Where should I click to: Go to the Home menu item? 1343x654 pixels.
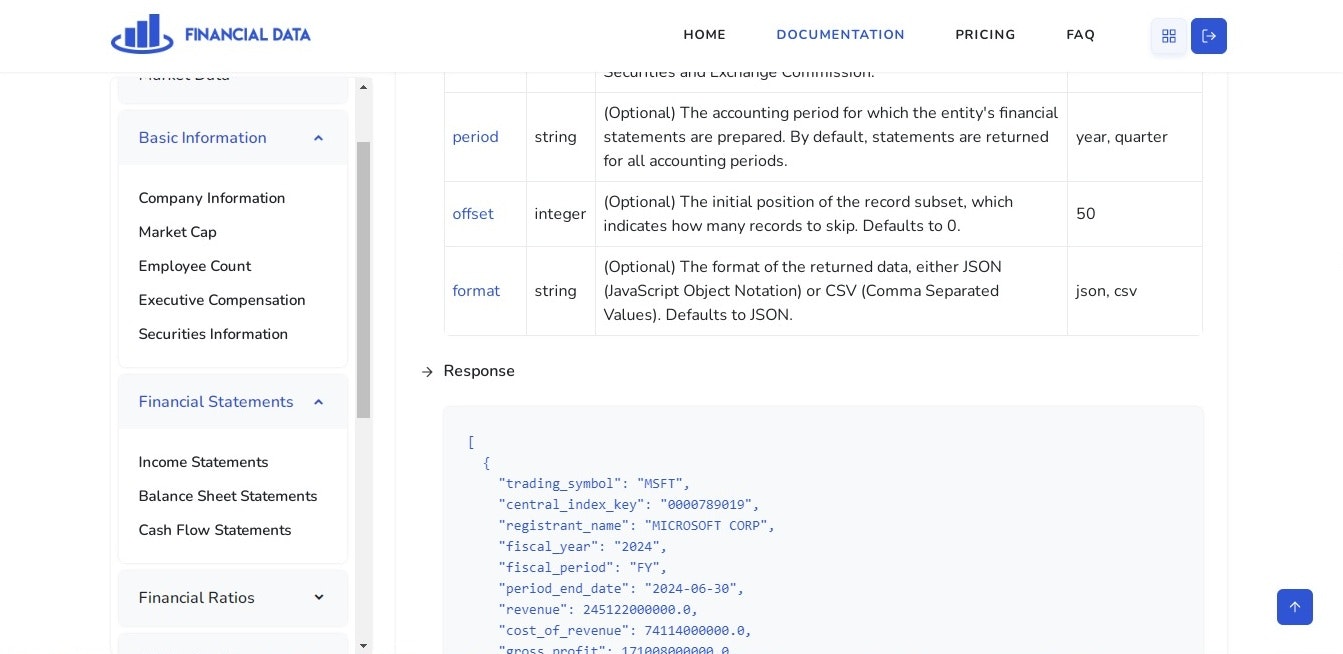[705, 35]
